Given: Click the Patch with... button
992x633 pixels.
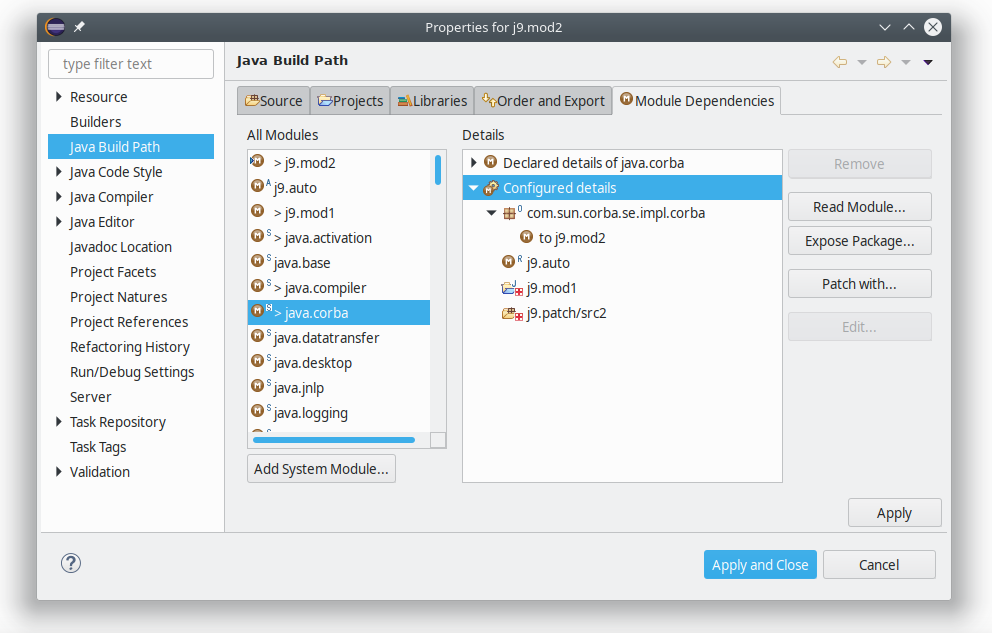Looking at the screenshot, I should pyautogui.click(x=859, y=284).
